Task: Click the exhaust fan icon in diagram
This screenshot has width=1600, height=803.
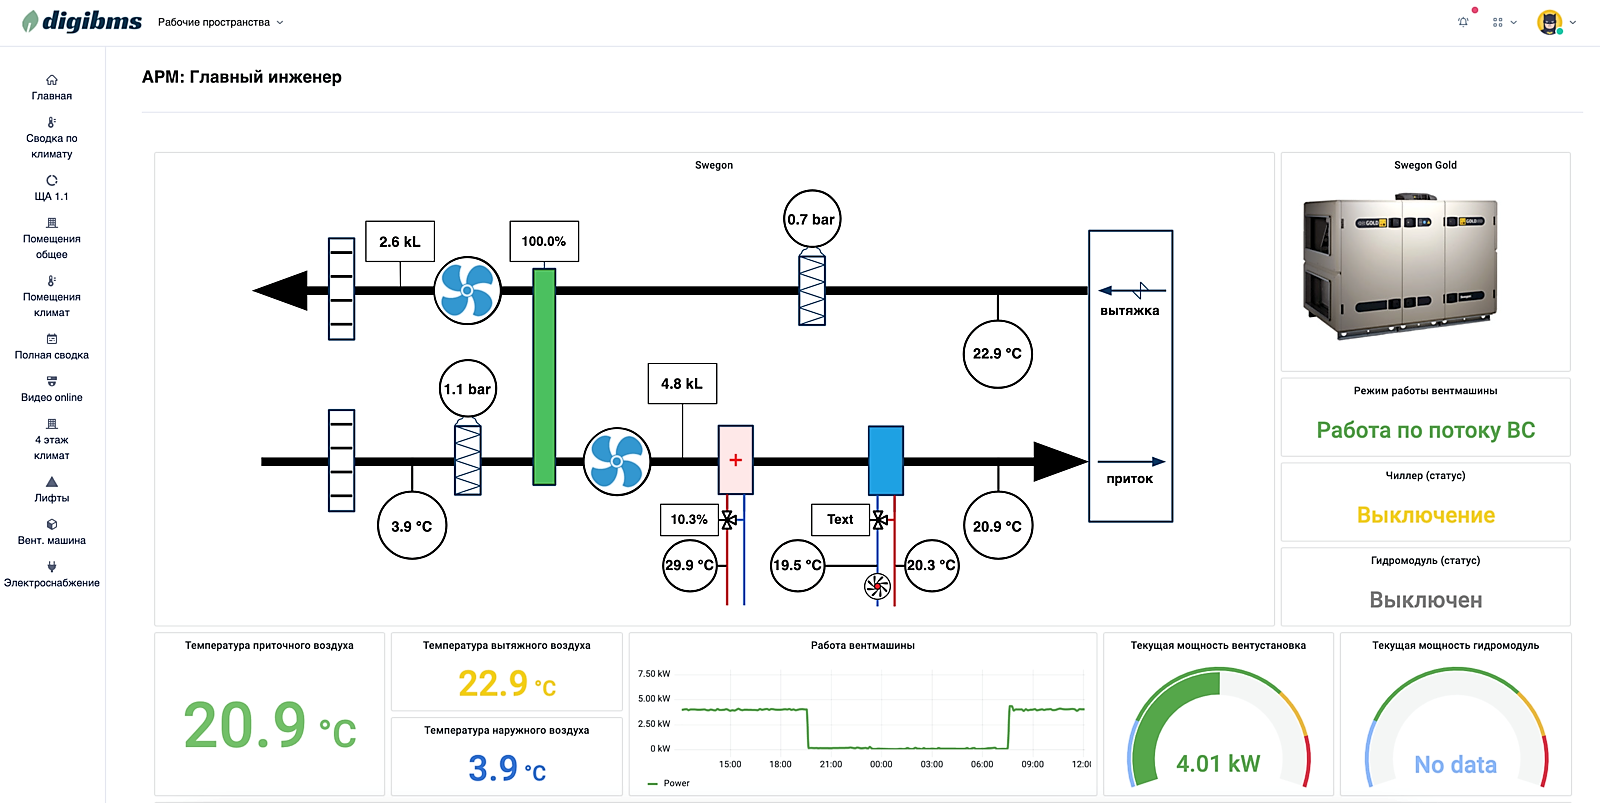Action: tap(467, 290)
